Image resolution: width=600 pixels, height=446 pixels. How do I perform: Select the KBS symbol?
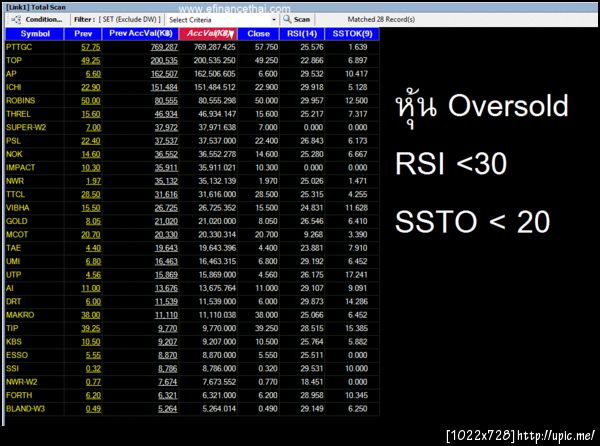14,342
